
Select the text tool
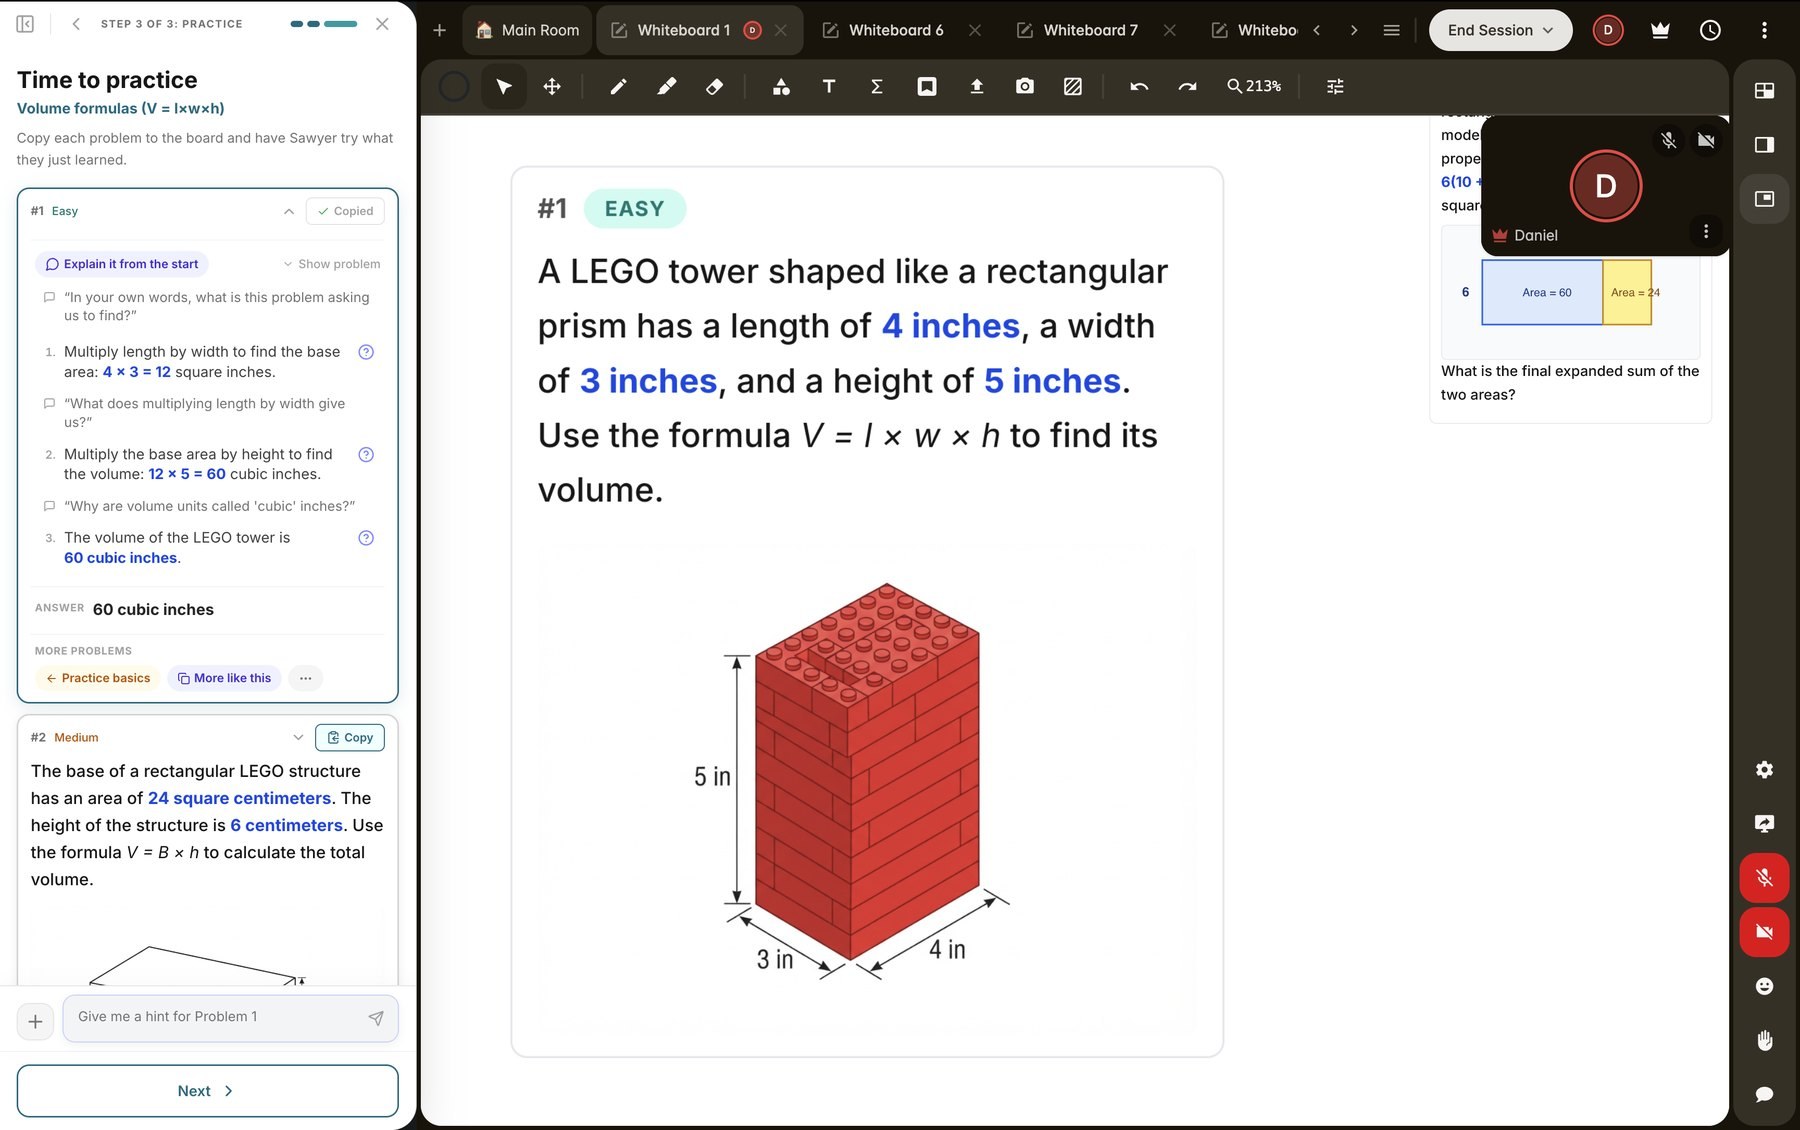(x=829, y=87)
